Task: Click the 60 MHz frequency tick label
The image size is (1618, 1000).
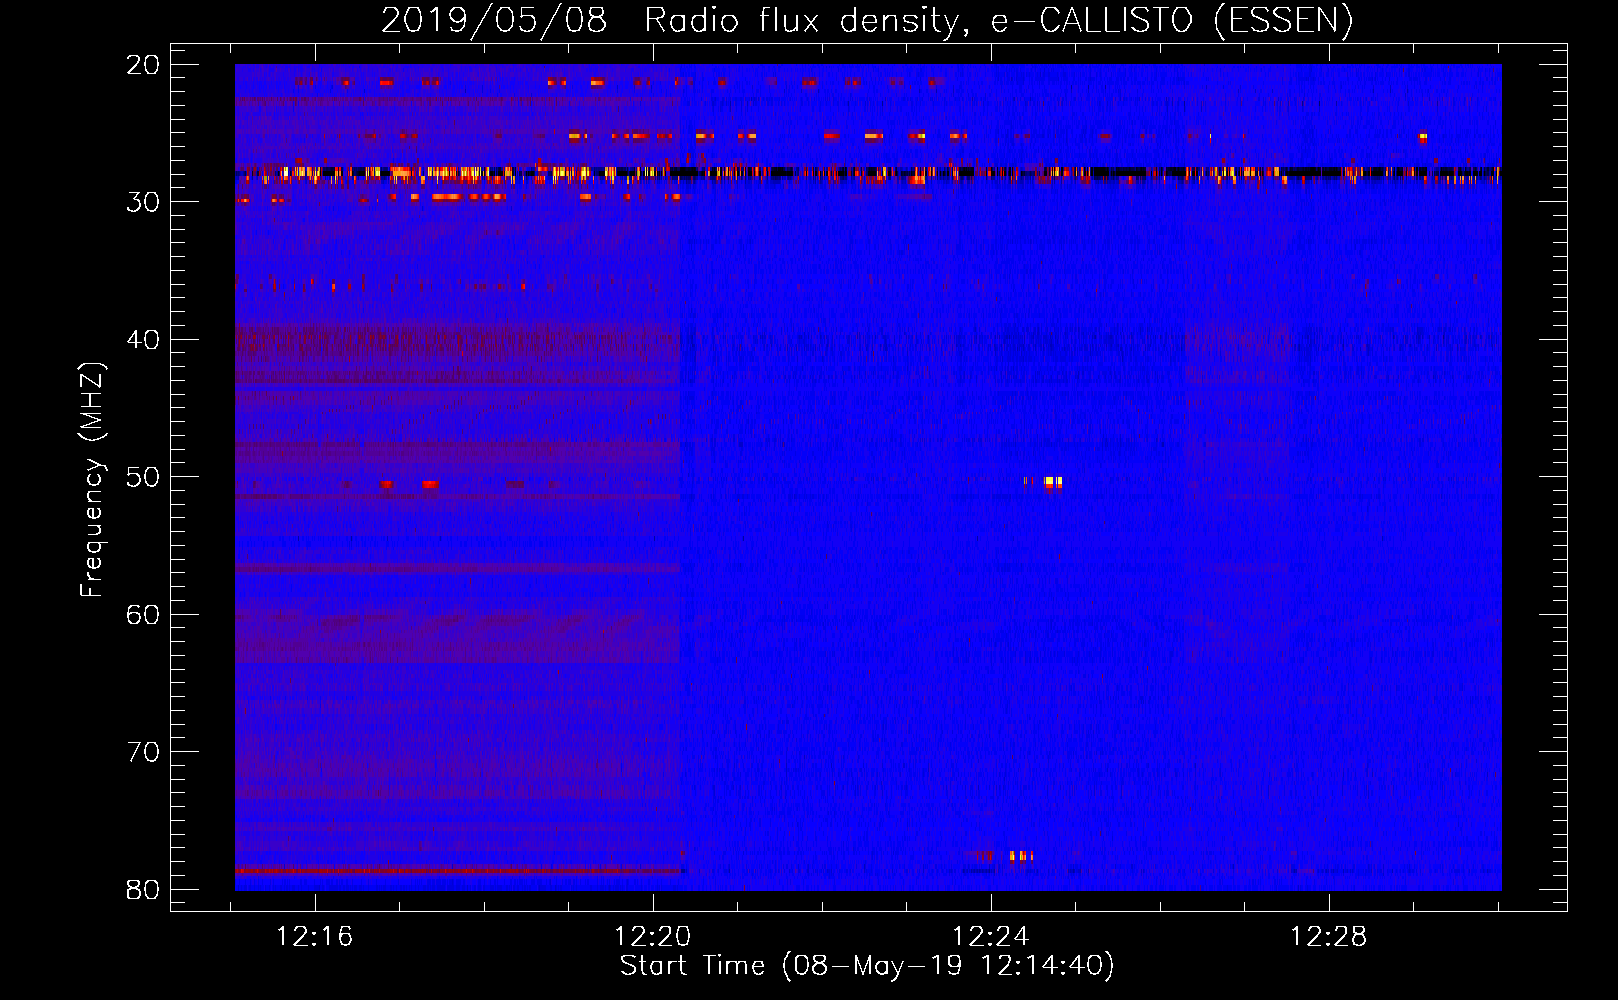Action: 143,615
